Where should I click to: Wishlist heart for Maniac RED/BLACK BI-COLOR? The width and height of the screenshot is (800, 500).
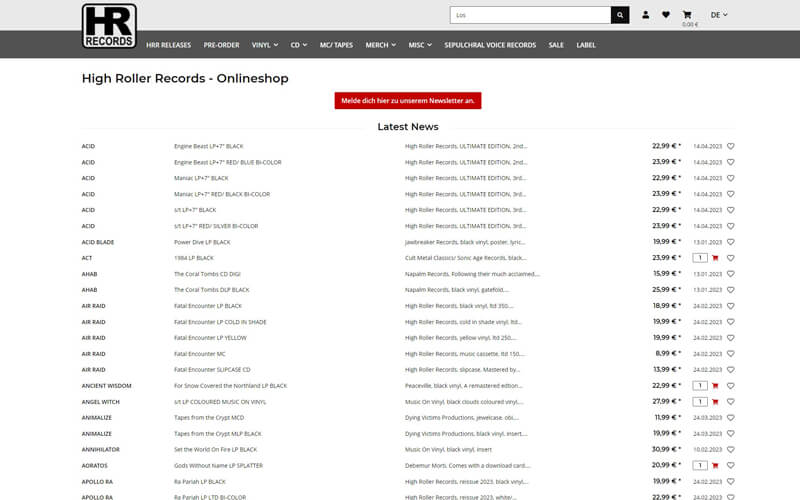point(731,194)
